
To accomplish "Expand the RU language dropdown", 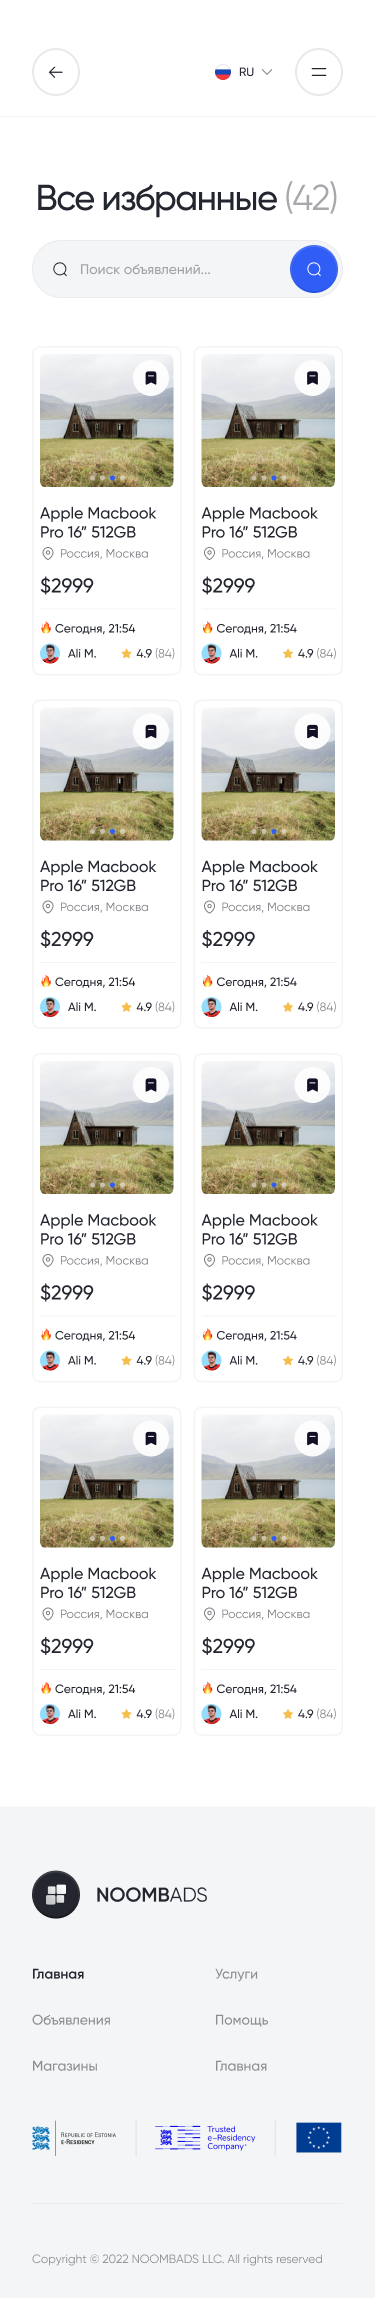I will tap(244, 72).
